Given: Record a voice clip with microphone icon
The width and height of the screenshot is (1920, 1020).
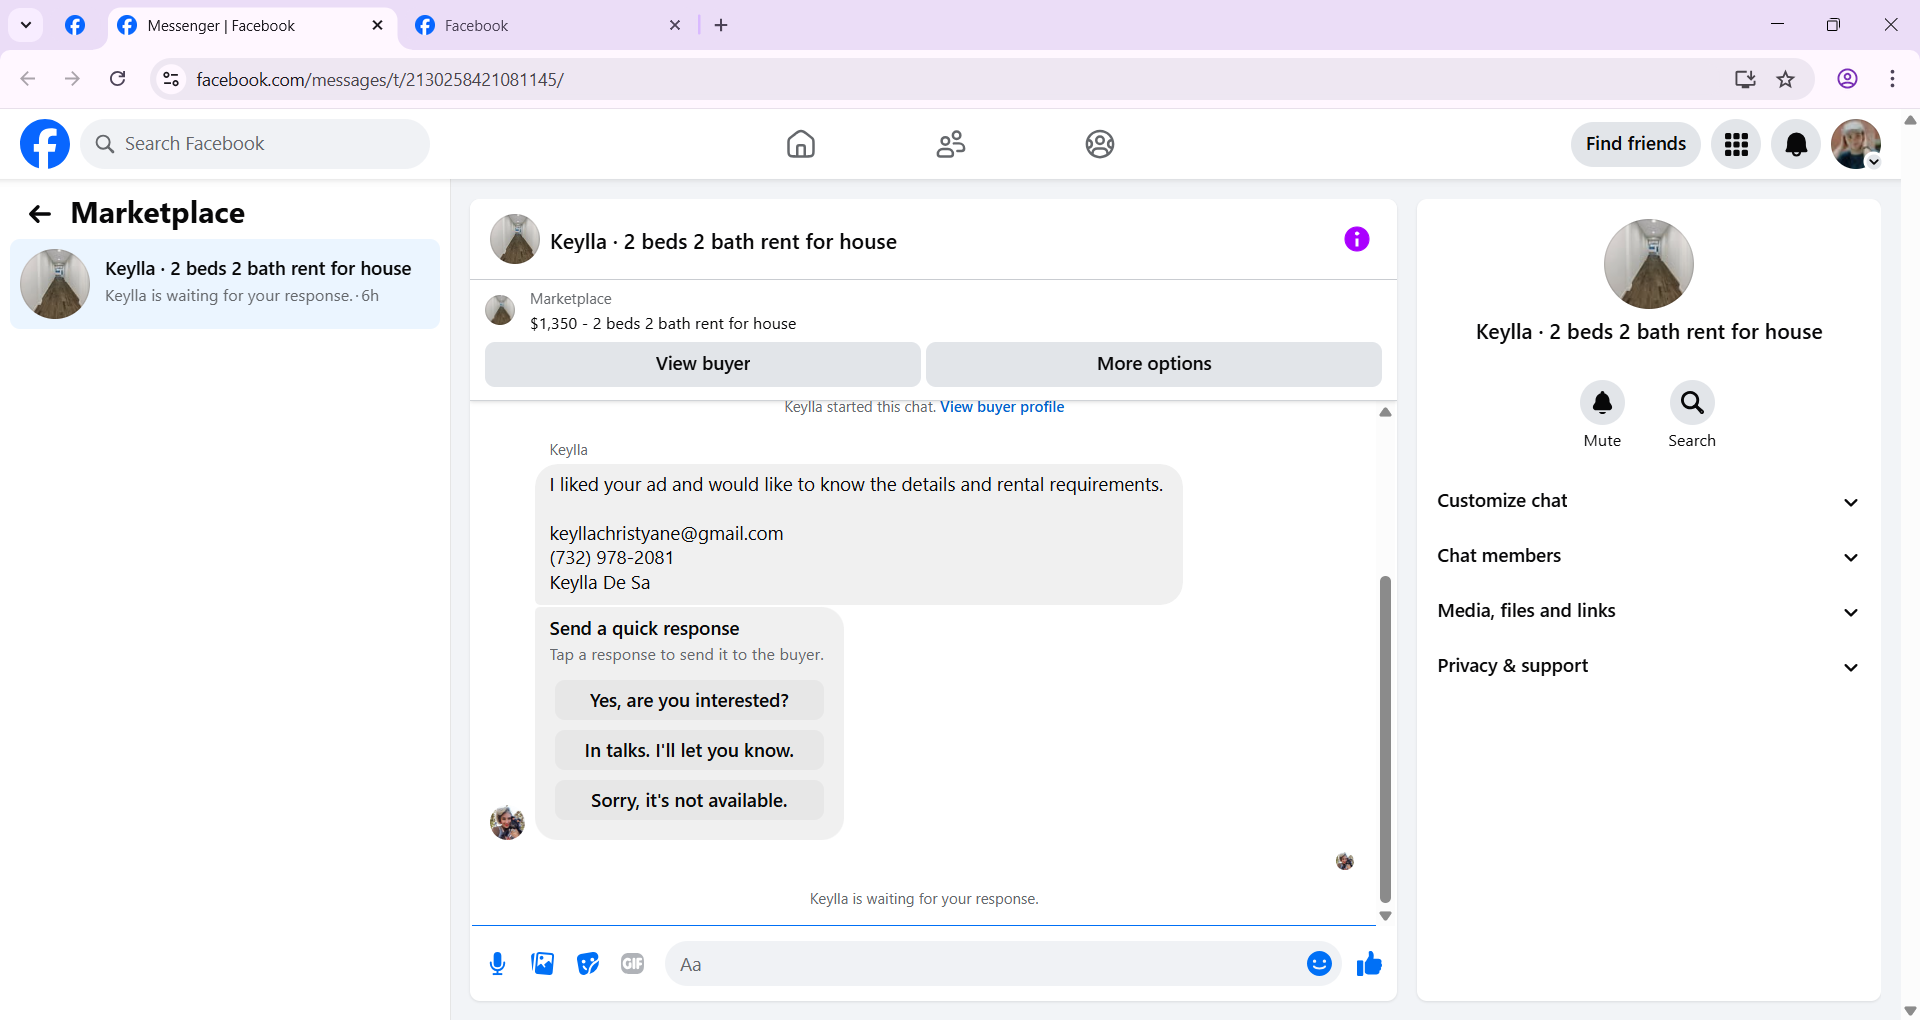Looking at the screenshot, I should click(x=497, y=964).
